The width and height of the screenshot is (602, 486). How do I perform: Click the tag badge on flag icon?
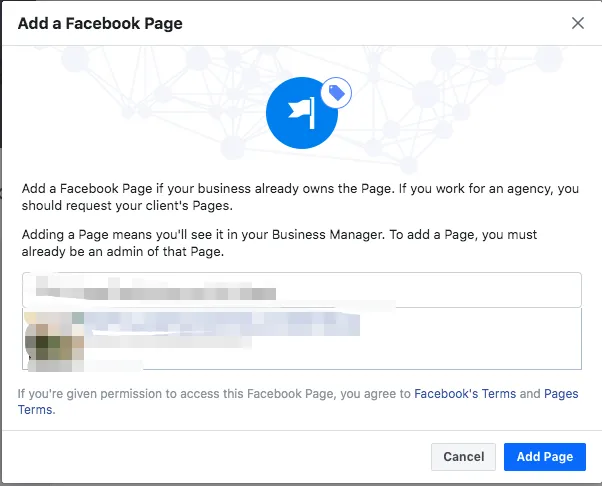(x=336, y=93)
